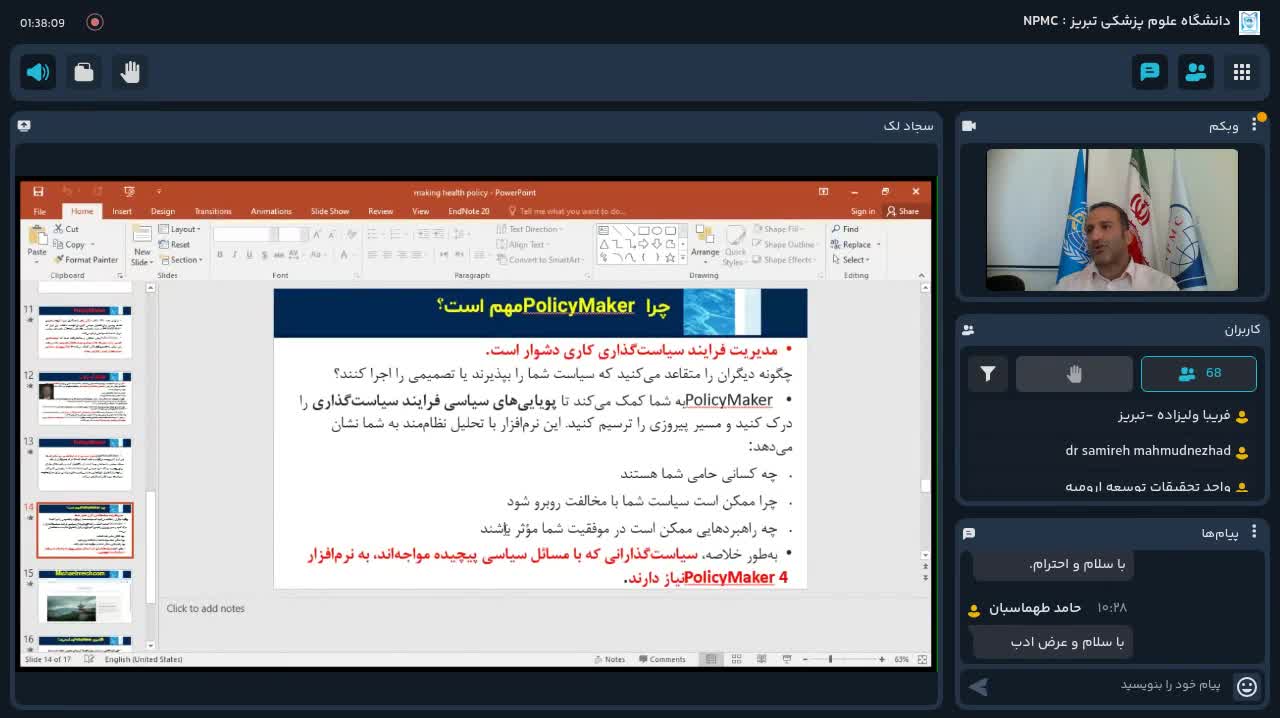The image size is (1280, 718).
Task: Open the apps grid menu
Action: pyautogui.click(x=1242, y=72)
